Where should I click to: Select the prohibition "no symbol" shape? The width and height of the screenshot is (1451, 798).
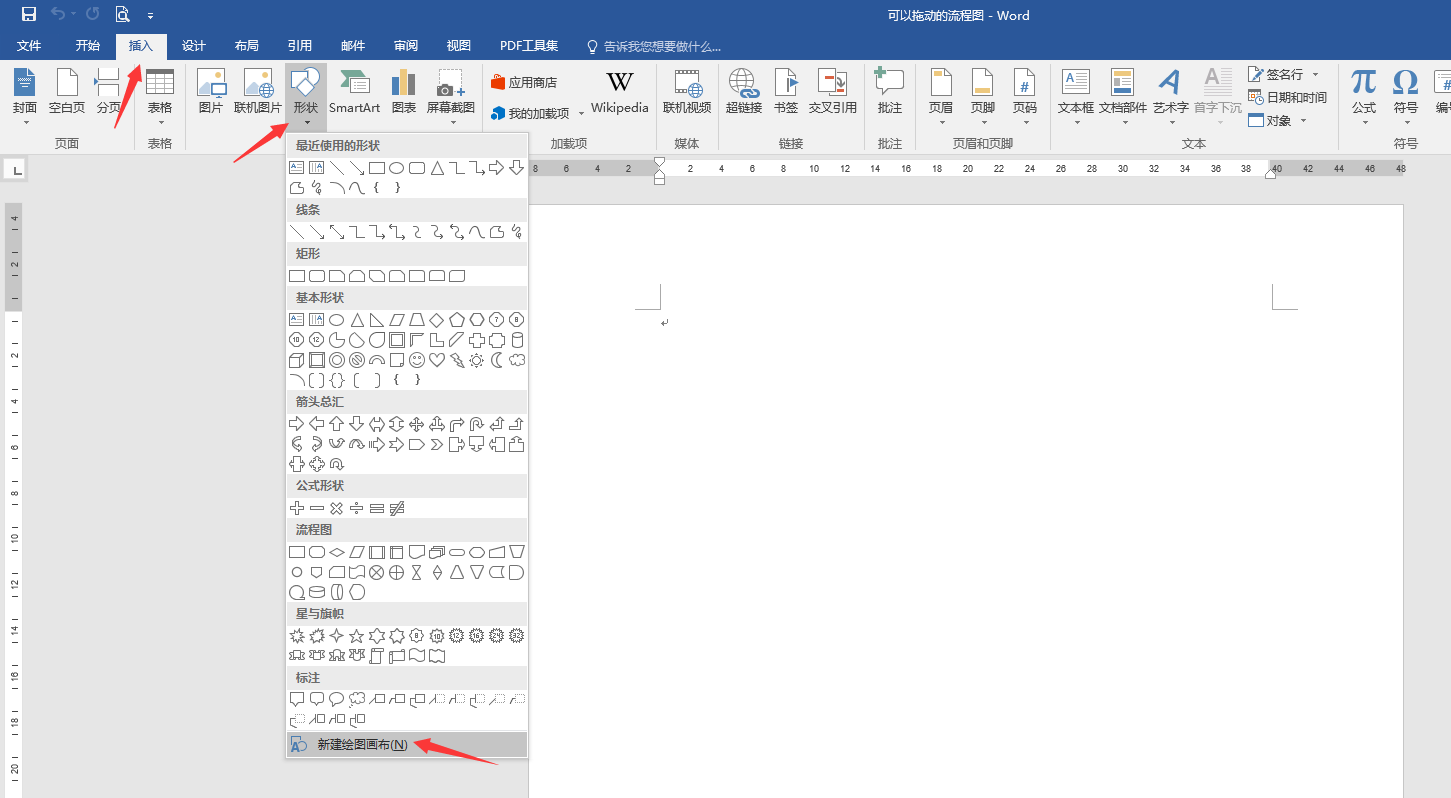click(x=357, y=360)
